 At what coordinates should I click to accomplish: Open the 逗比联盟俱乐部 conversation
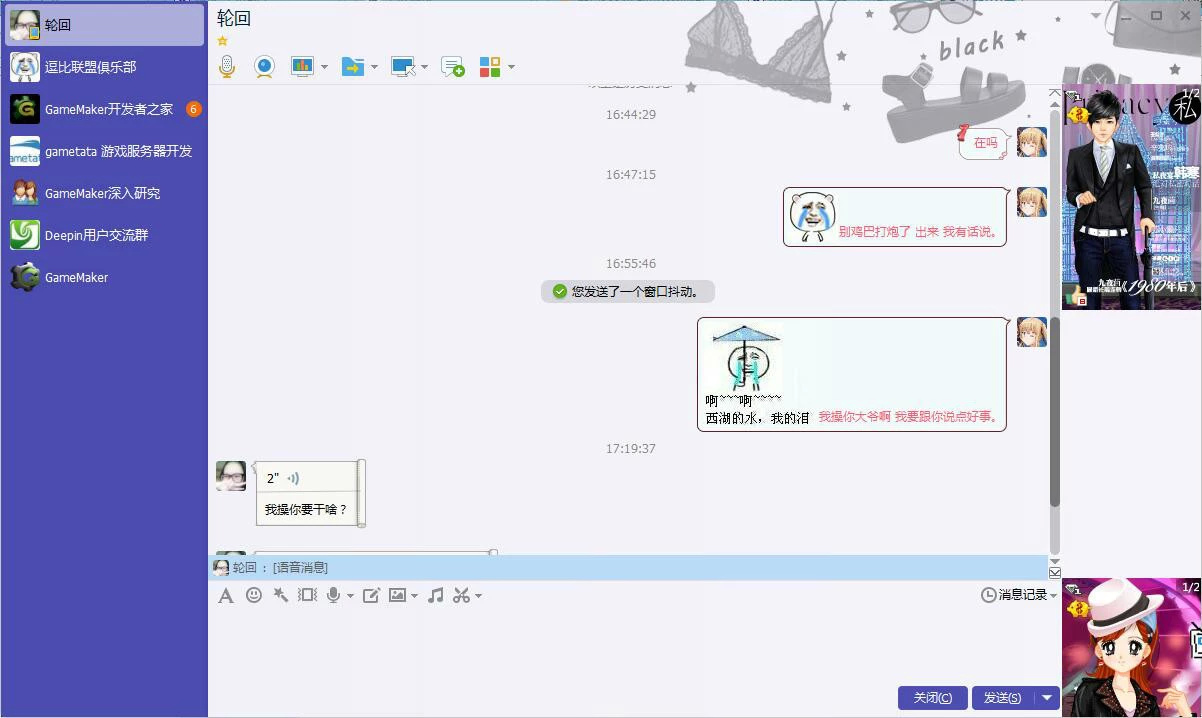[104, 67]
